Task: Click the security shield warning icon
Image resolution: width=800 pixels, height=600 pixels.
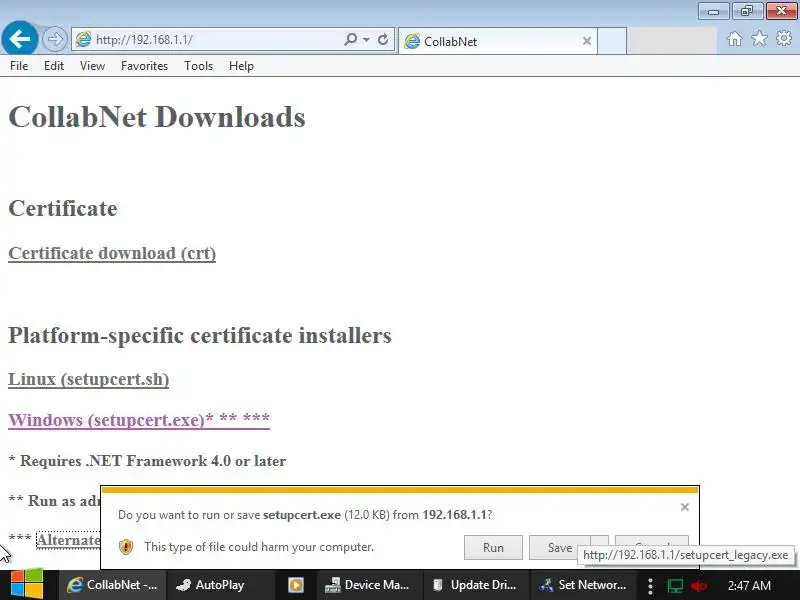Action: pyautogui.click(x=126, y=547)
